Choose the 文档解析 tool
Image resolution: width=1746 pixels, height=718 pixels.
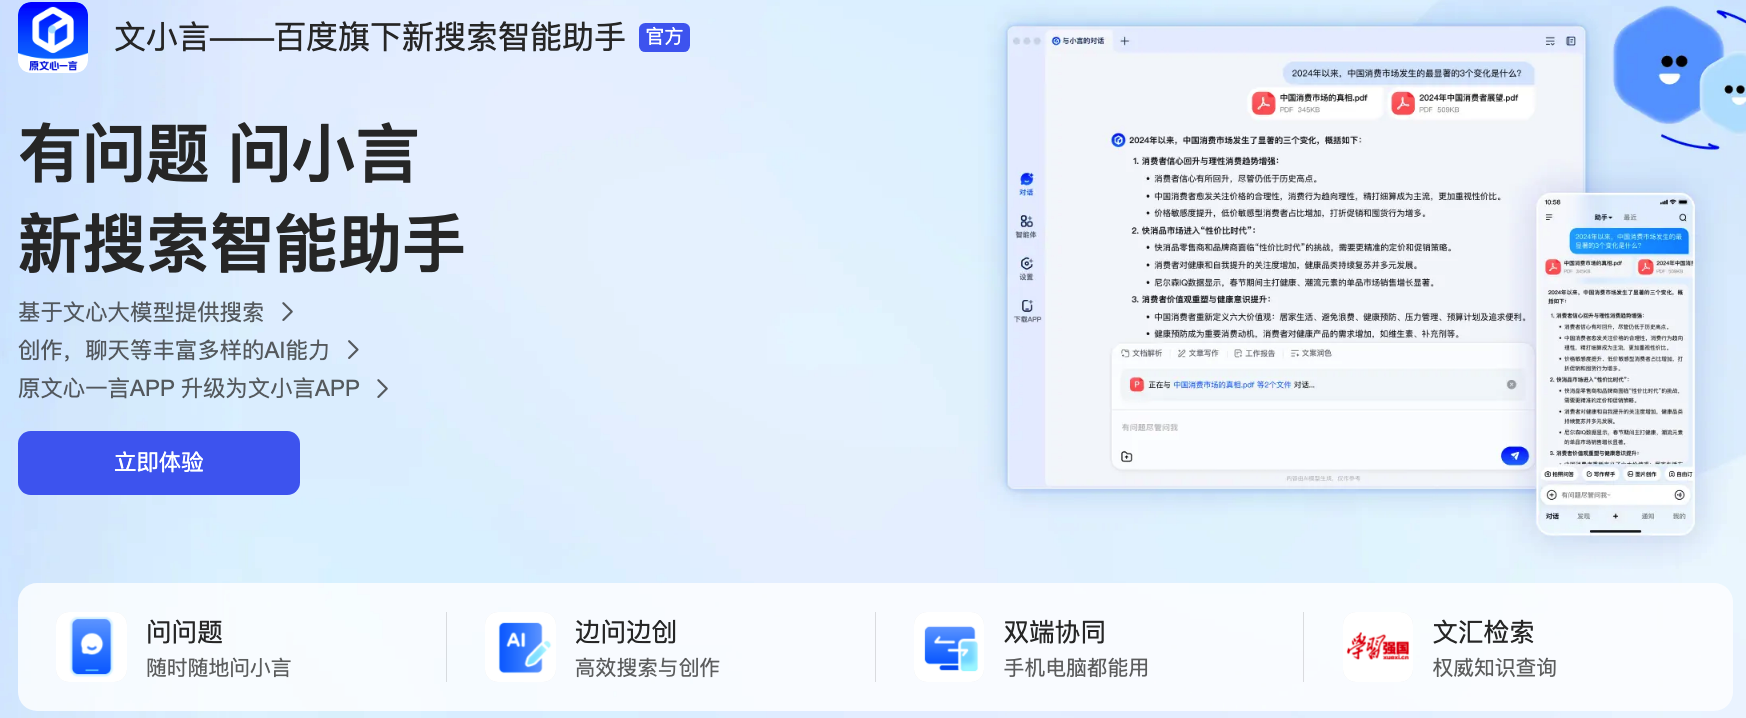(x=1142, y=353)
